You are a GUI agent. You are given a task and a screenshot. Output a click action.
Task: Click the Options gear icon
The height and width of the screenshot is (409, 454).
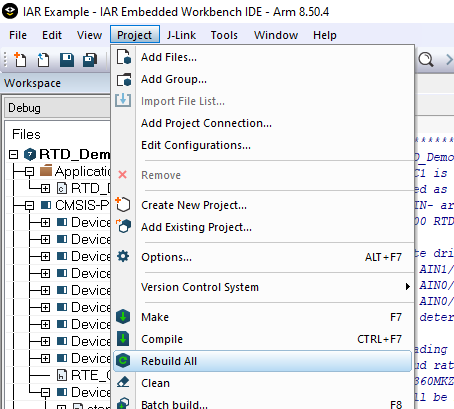coord(123,256)
